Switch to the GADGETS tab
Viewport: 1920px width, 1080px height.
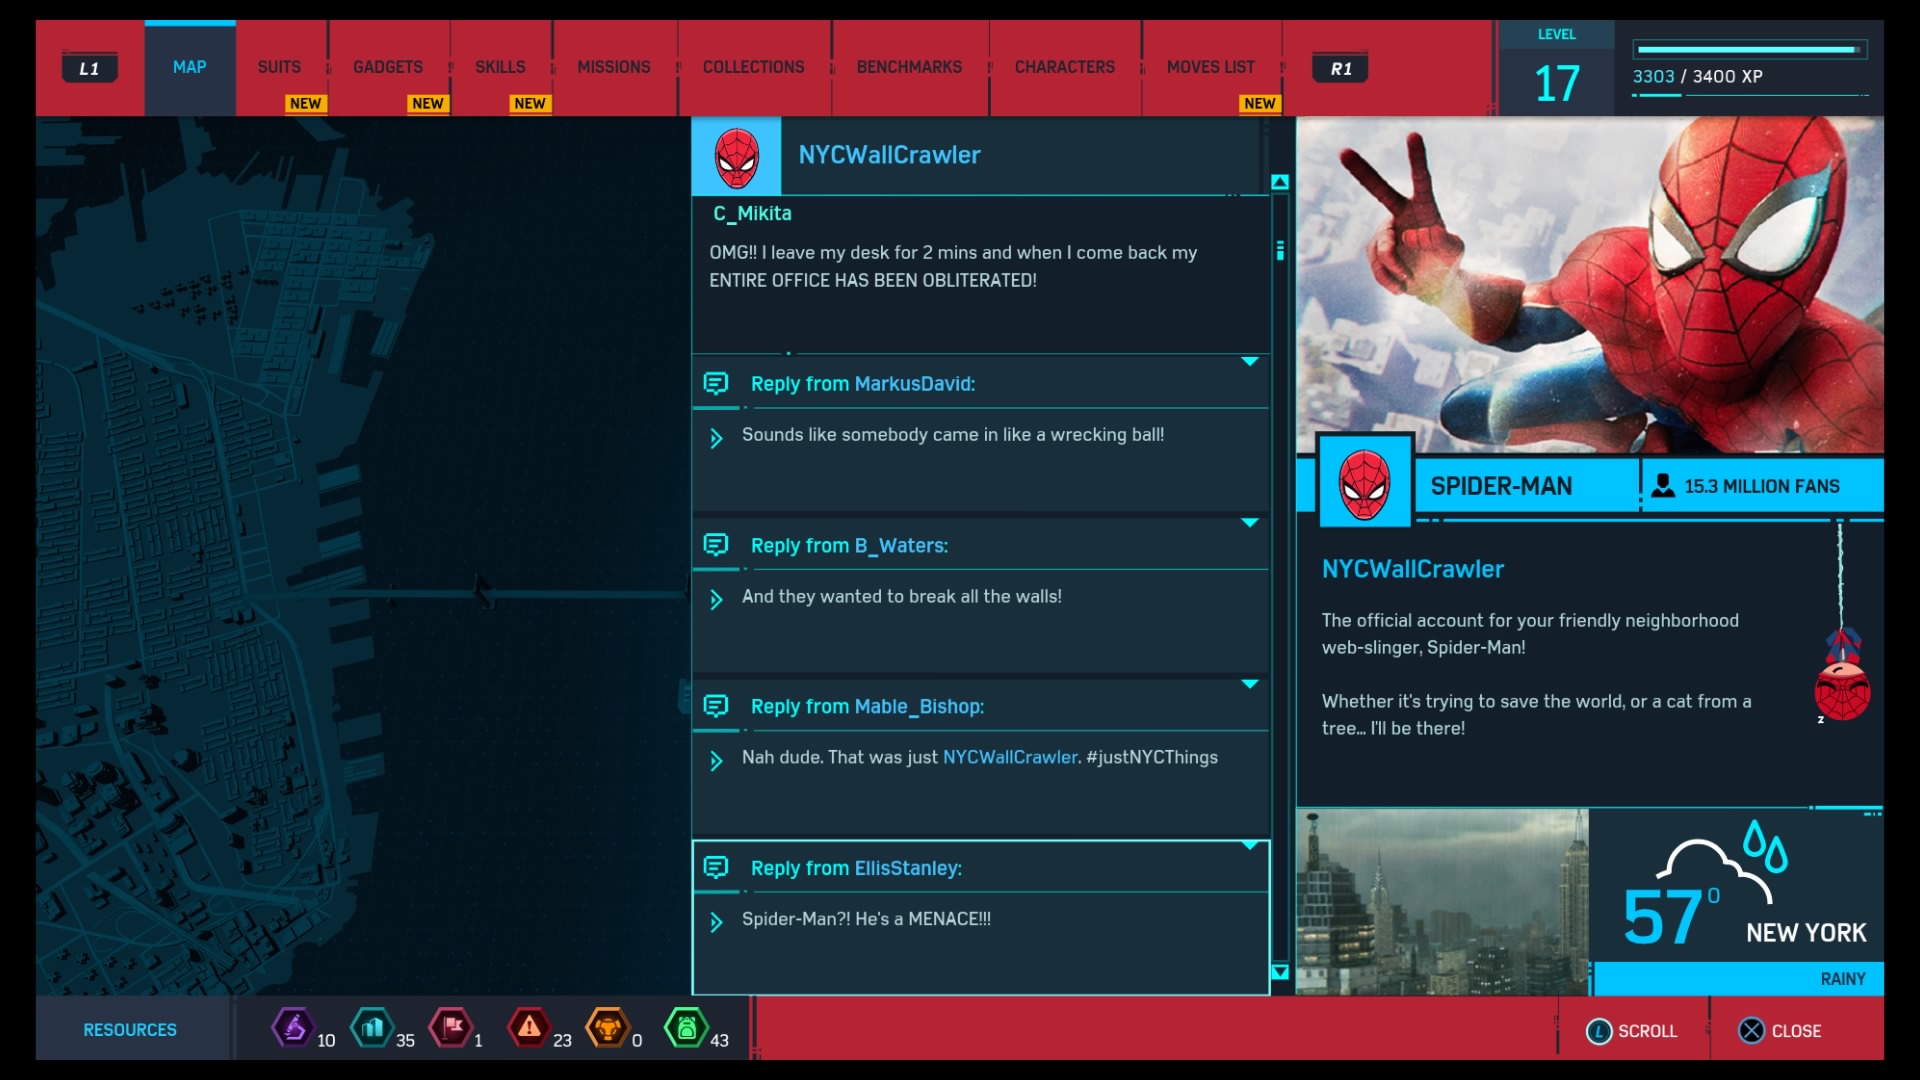click(388, 67)
